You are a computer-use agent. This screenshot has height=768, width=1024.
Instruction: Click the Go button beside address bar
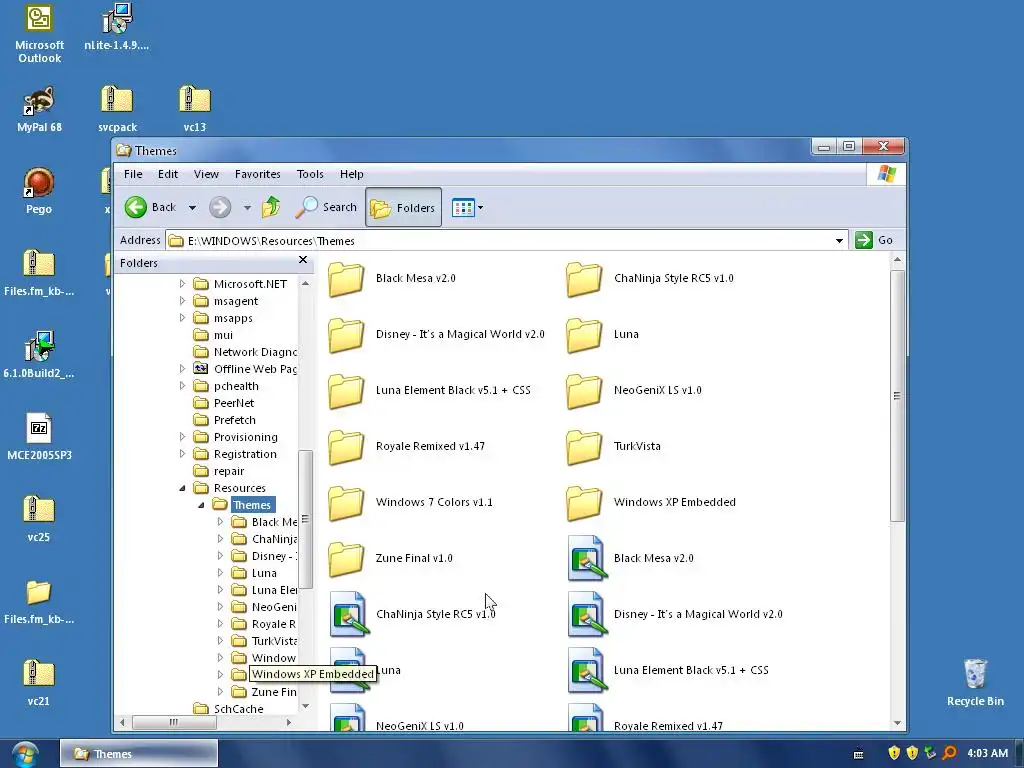pos(874,240)
